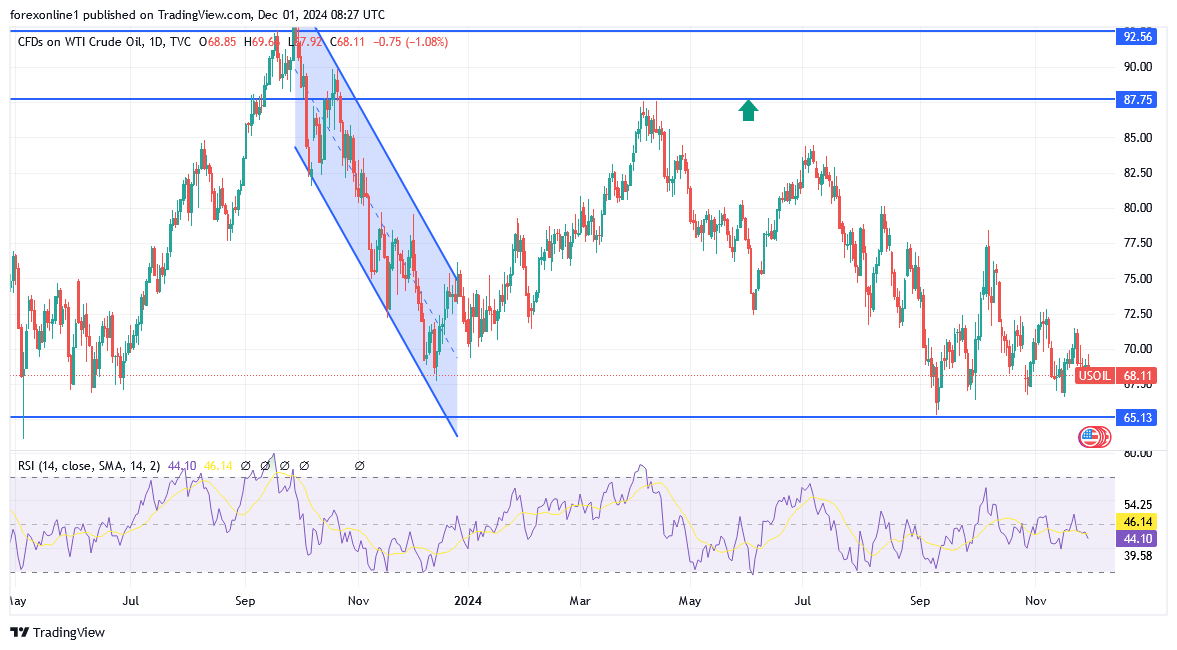Image resolution: width=1177 pixels, height=650 pixels.
Task: Select the 87.75 resistance price label
Action: tap(1138, 100)
